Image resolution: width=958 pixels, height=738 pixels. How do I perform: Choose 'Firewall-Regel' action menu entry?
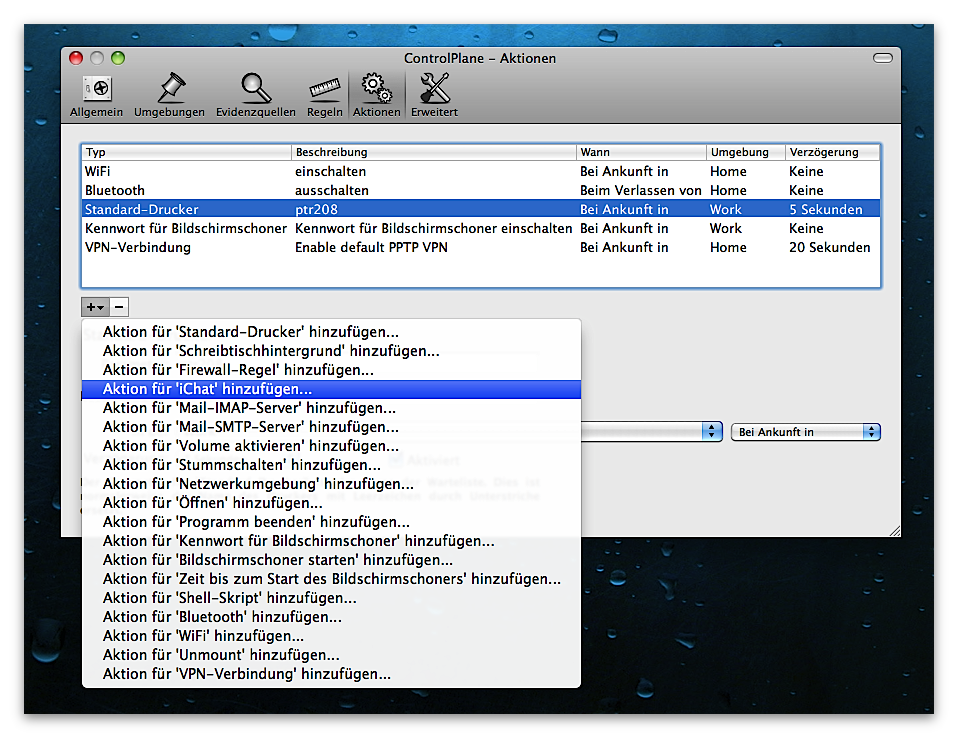point(331,370)
